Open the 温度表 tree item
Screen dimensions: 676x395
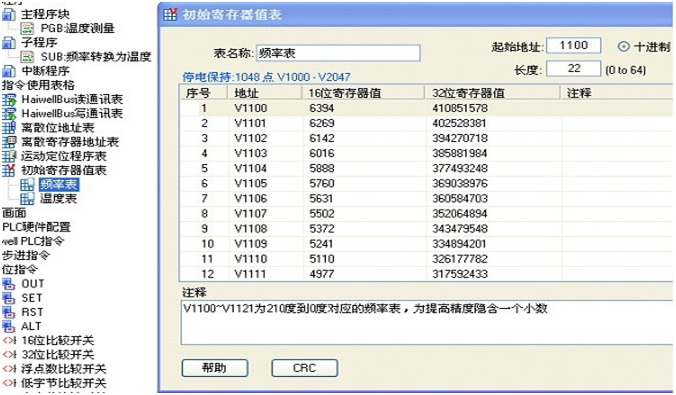(x=58, y=199)
